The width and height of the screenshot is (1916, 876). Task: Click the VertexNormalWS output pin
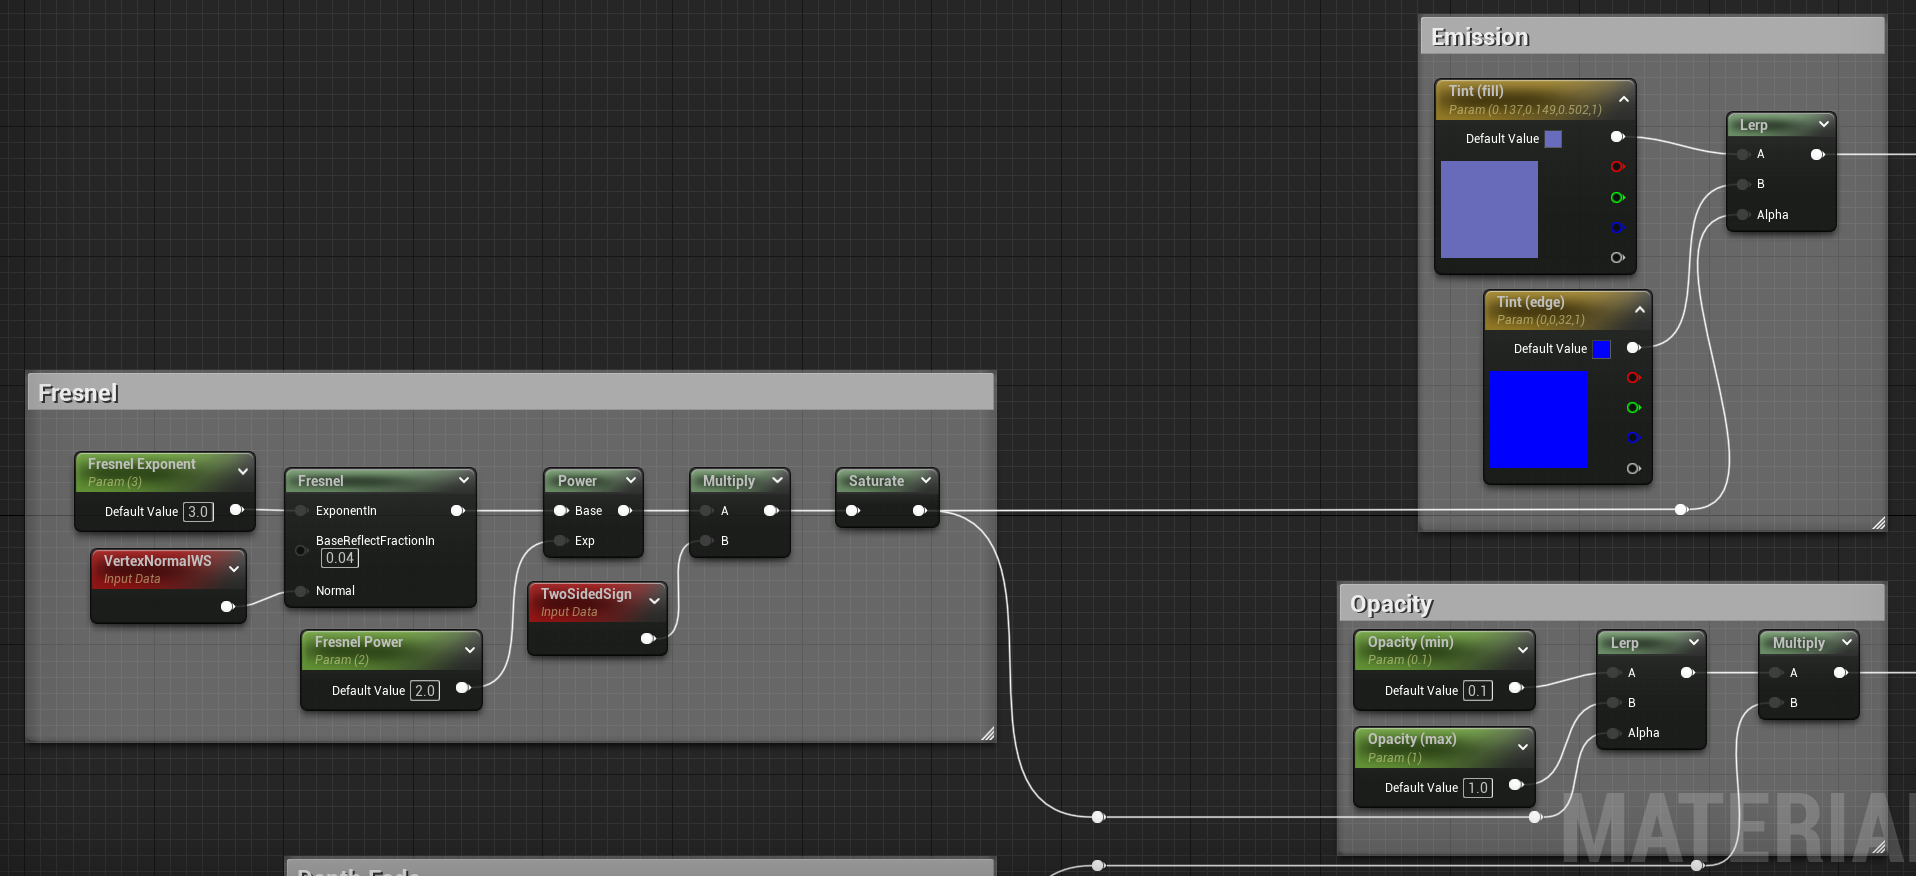pos(227,606)
